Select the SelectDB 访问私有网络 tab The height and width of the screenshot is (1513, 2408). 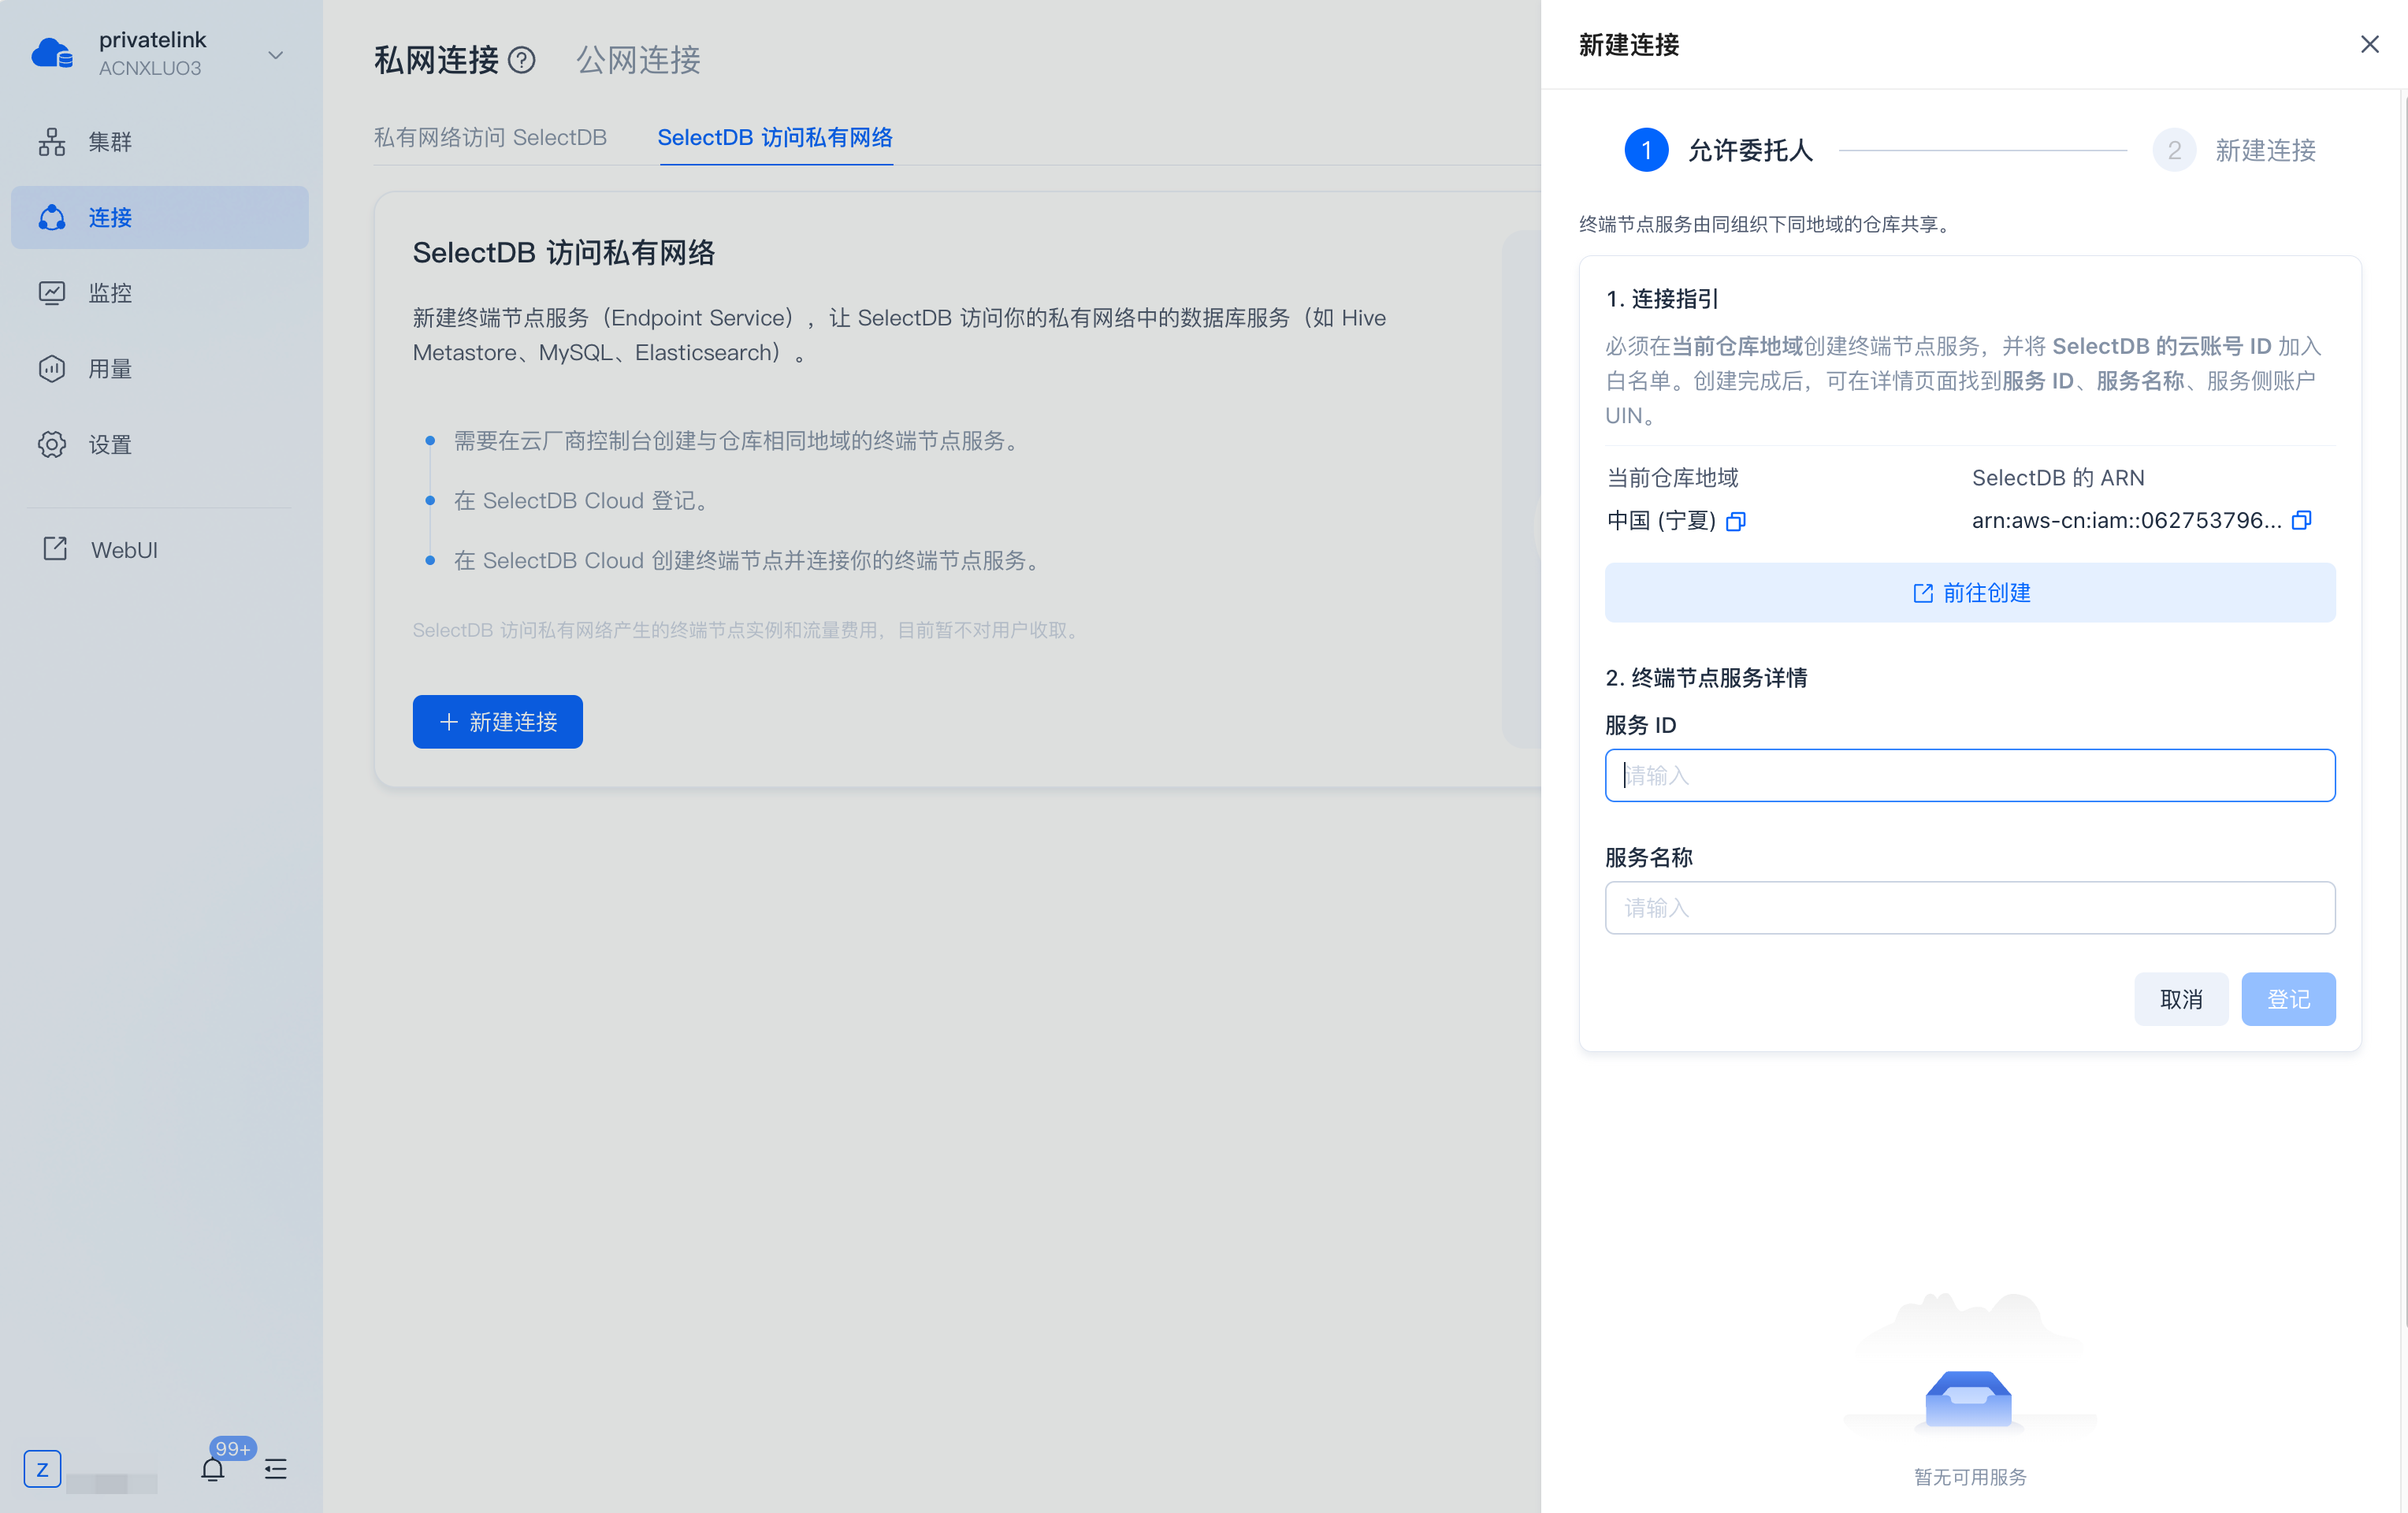tap(775, 137)
